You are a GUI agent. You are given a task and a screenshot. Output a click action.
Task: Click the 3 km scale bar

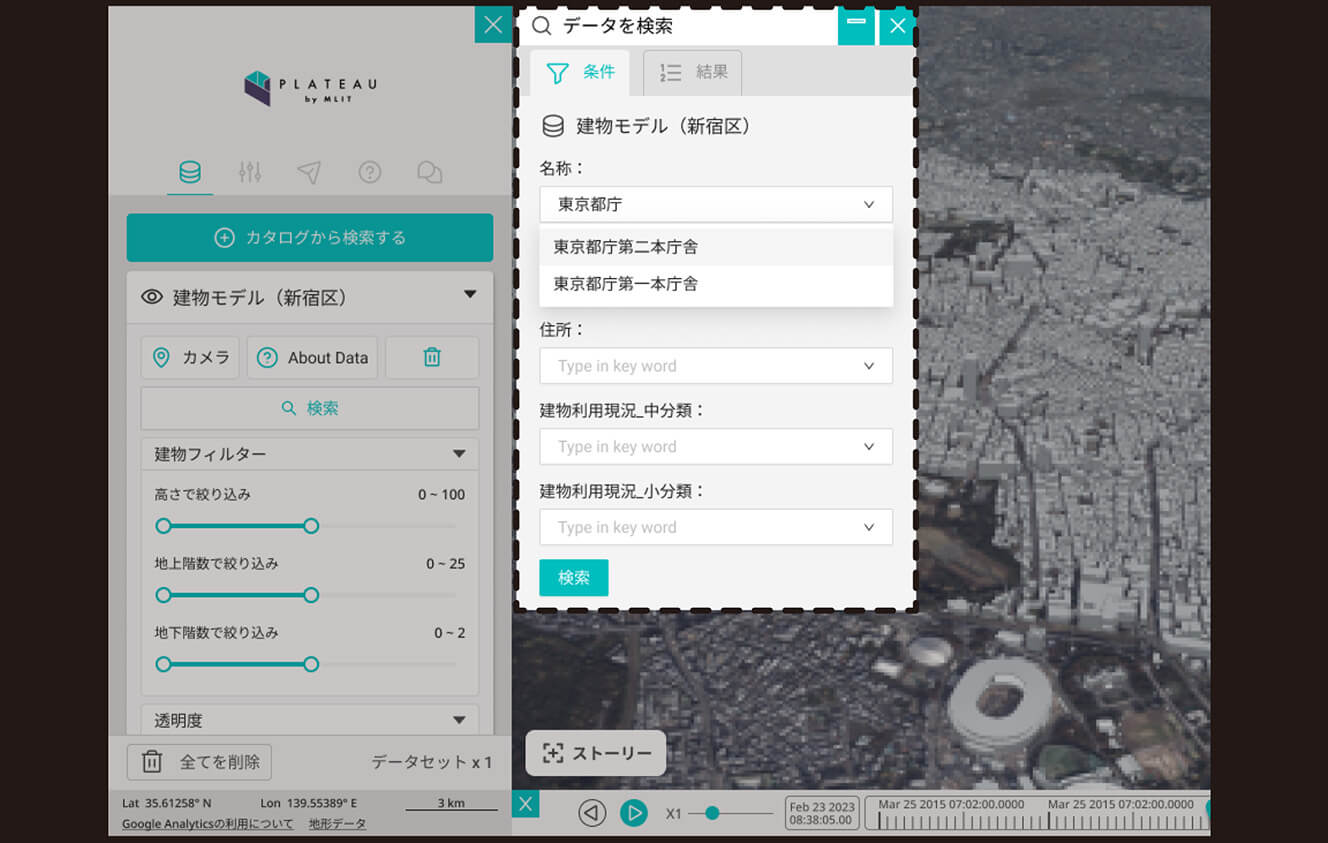(451, 804)
